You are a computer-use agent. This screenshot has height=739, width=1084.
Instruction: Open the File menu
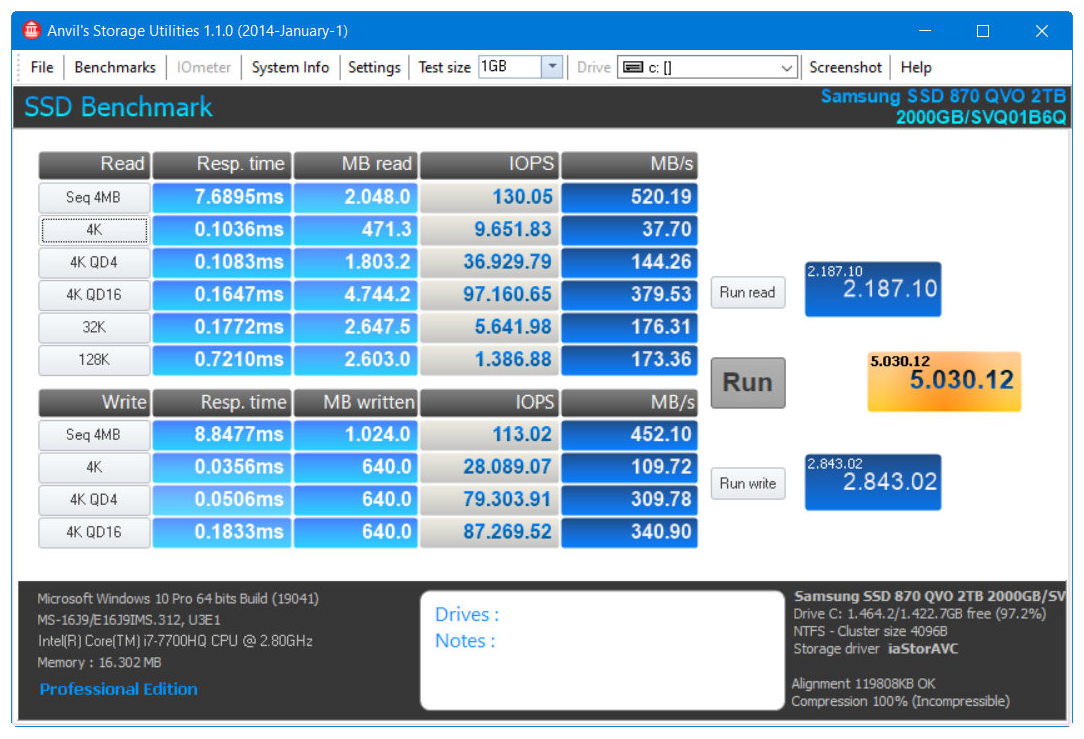(x=42, y=67)
